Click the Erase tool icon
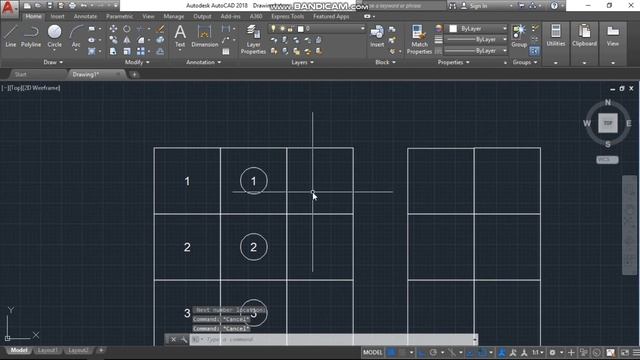Screen dimensions: 640x360 point(160,29)
